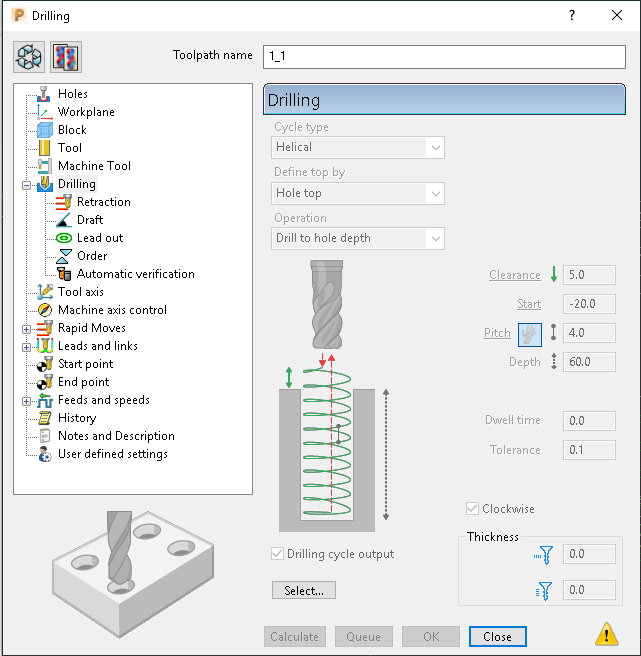Select the Leads and links icon
This screenshot has width=641, height=656.
coord(44,346)
